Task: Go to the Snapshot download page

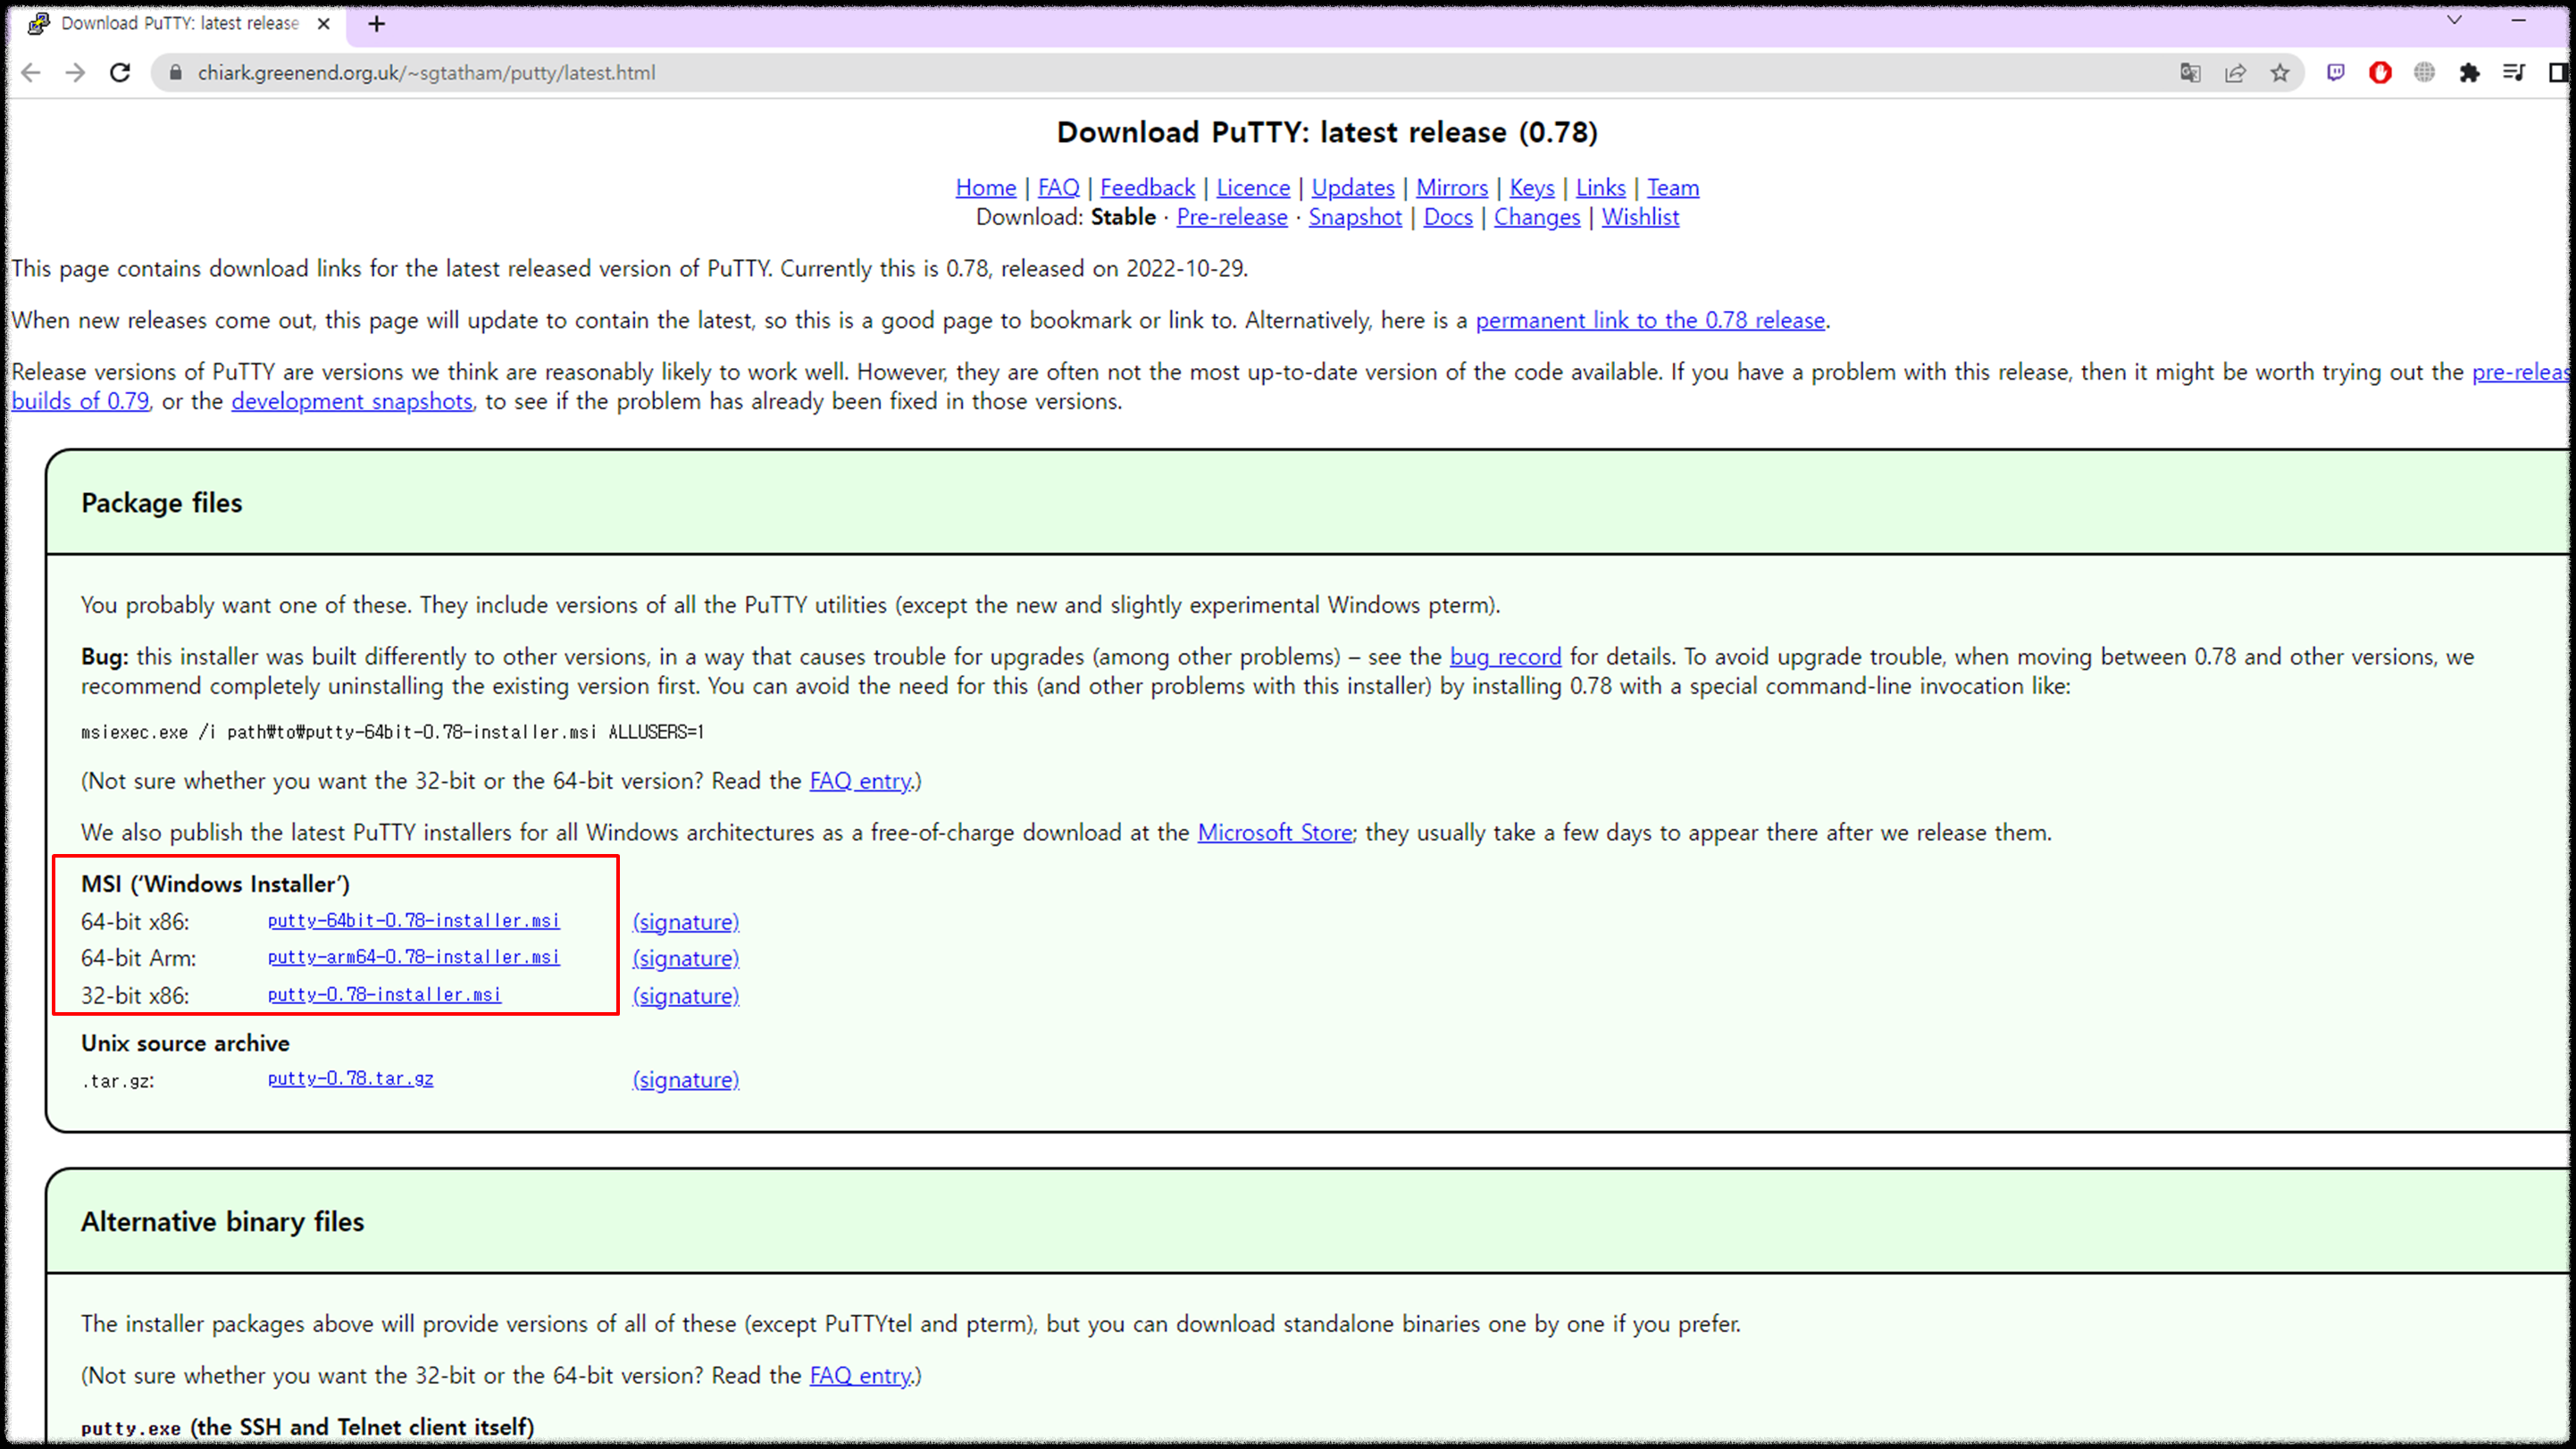Action: 1355,217
